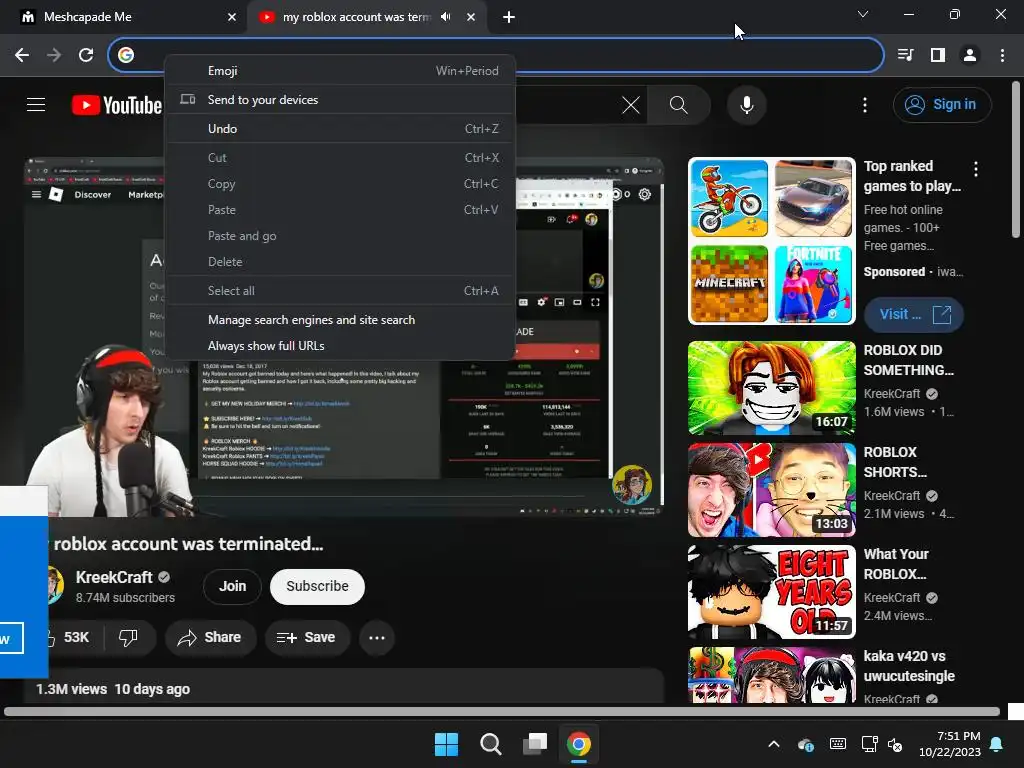Viewport: 1024px width, 768px height.
Task: Click Chrome icon in taskbar
Action: click(x=579, y=744)
